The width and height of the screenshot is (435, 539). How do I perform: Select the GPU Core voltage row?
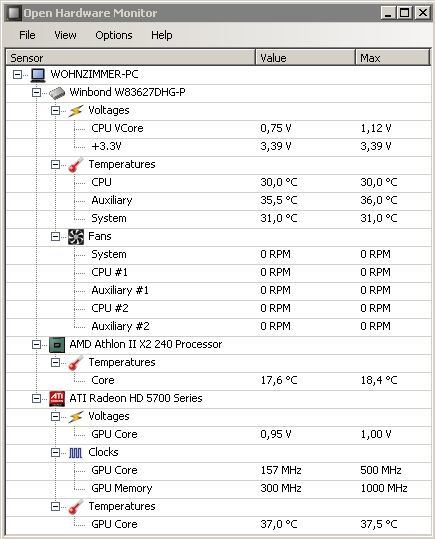pyautogui.click(x=218, y=434)
